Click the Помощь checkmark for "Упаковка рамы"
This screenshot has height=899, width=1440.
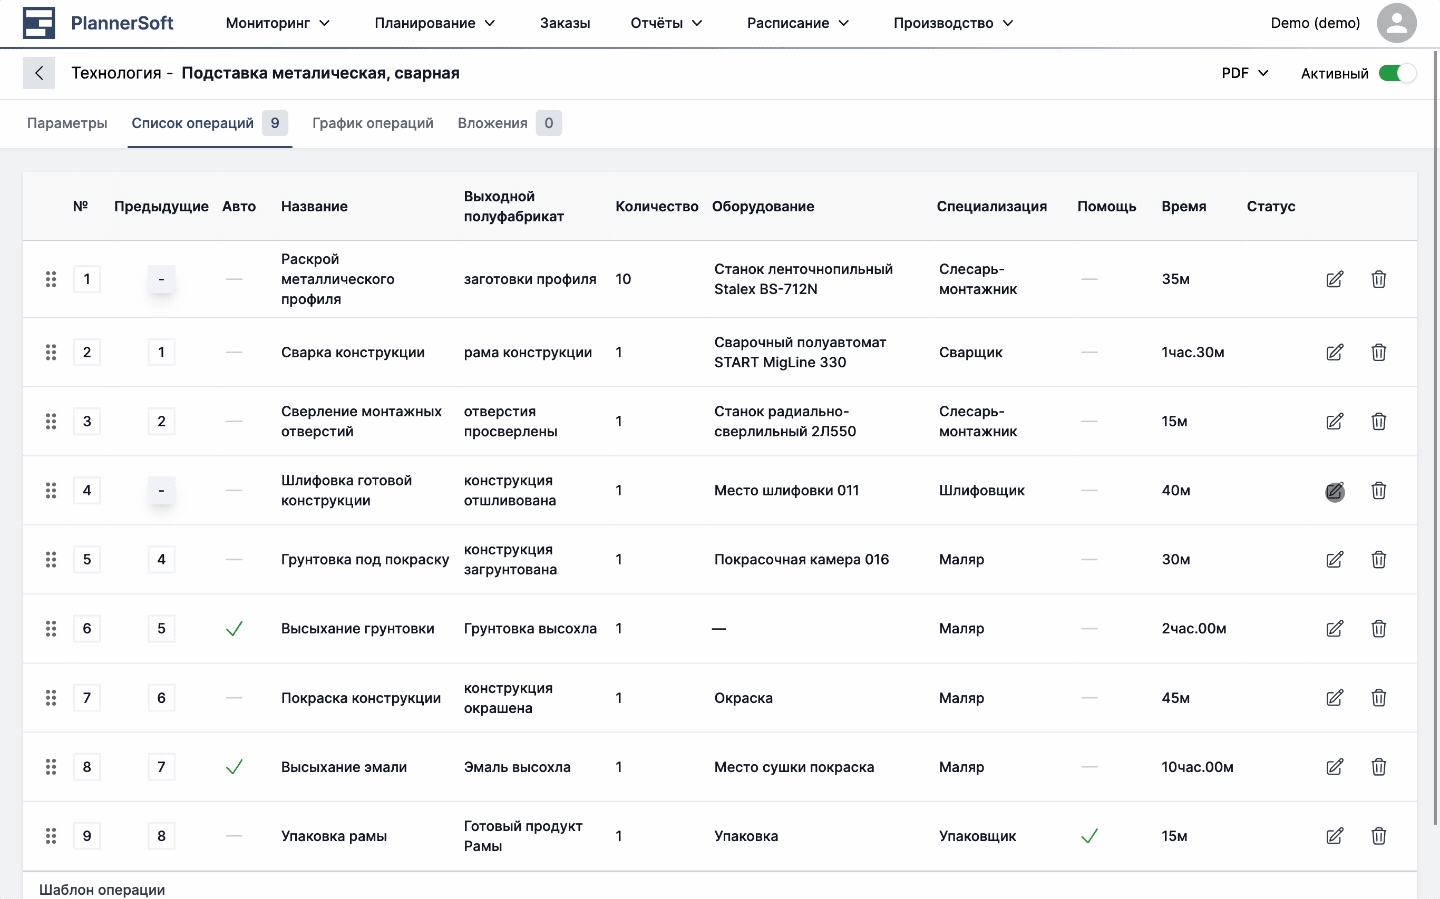tap(1089, 836)
